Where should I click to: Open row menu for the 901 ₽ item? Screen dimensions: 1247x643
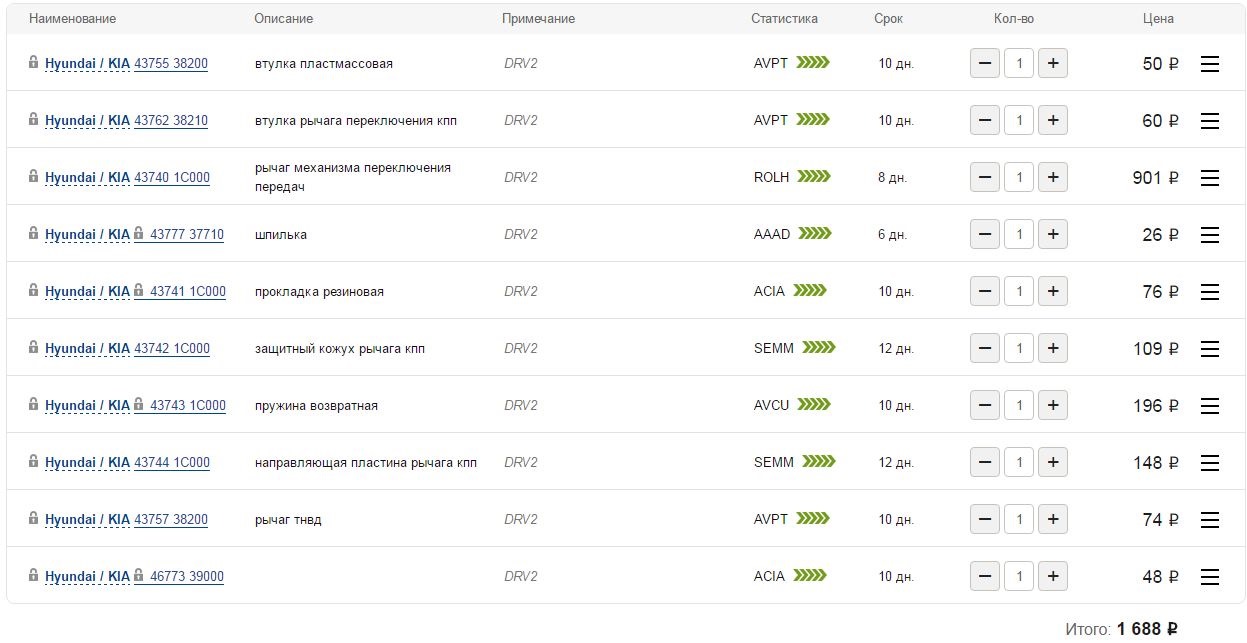click(x=1209, y=178)
